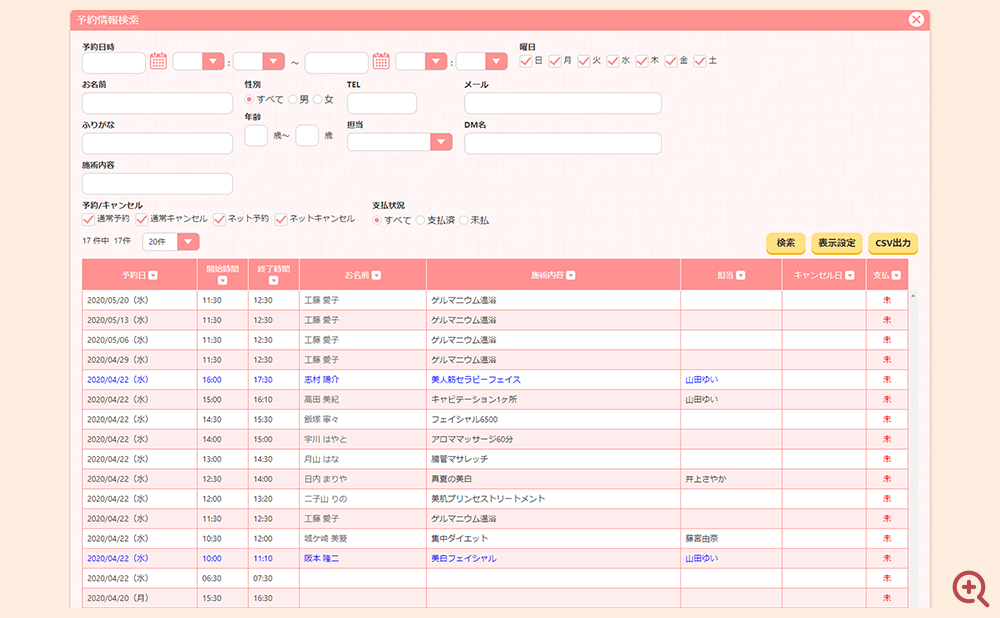Select 支払済 payment status radio

[x=420, y=220]
